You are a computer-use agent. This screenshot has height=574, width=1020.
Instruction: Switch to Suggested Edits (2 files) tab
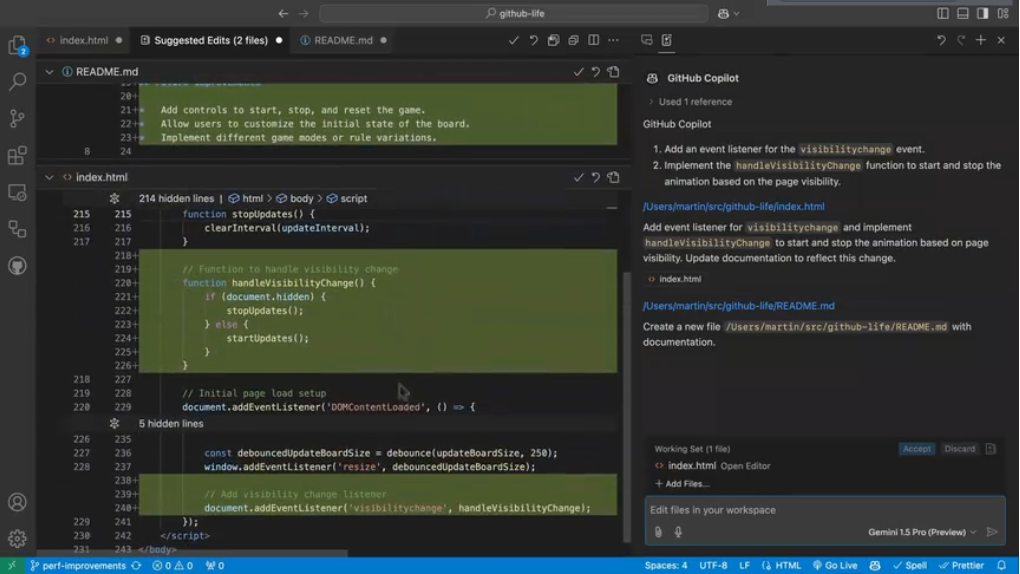[x=211, y=40]
